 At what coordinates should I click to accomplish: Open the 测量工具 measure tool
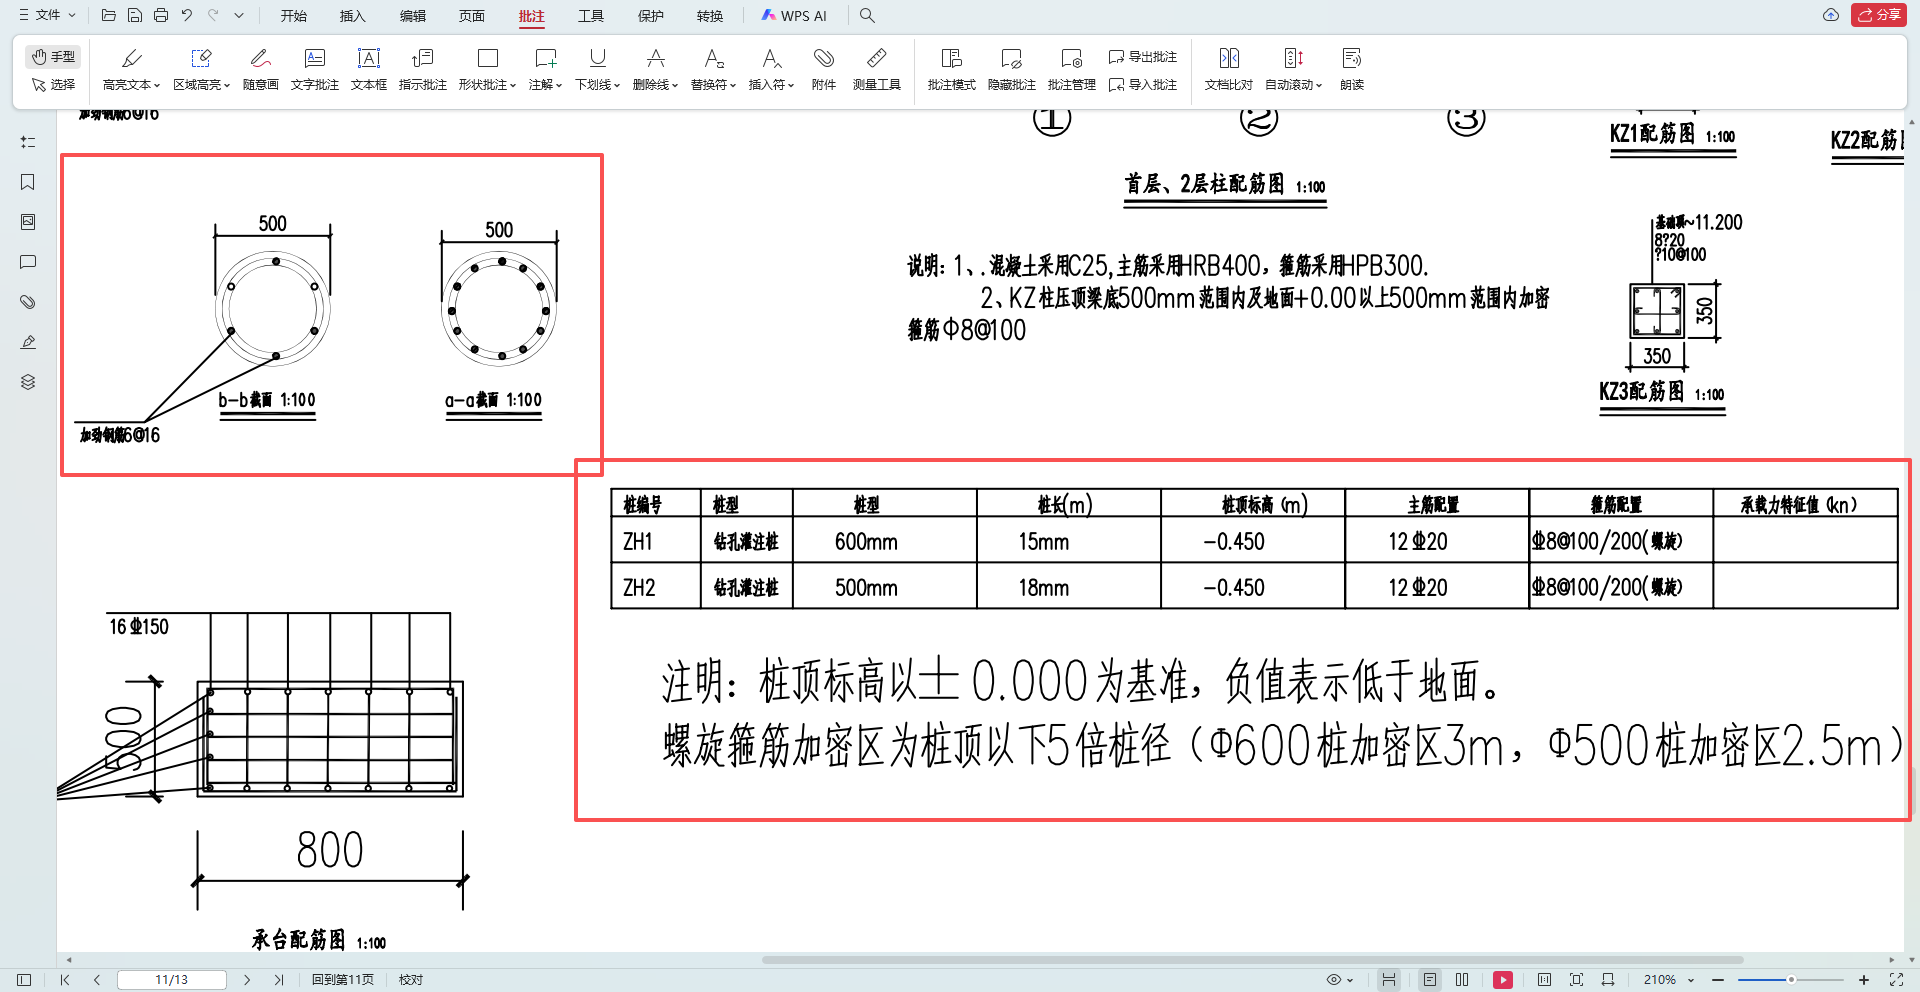876,68
